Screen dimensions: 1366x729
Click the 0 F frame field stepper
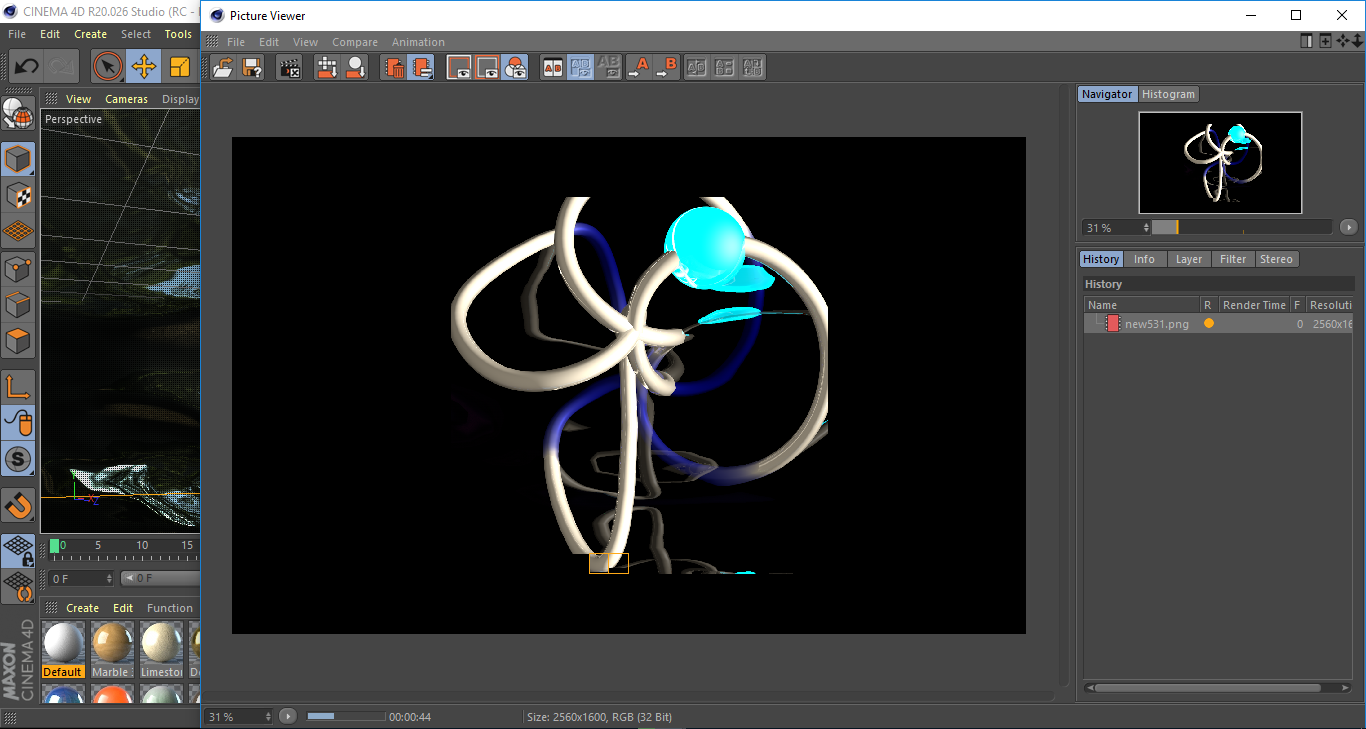(109, 578)
